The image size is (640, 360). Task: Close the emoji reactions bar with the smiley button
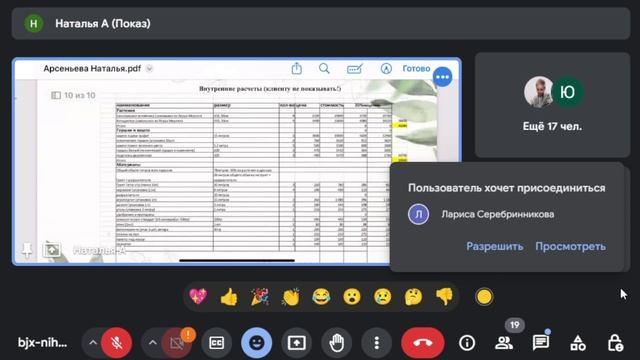[x=256, y=343]
